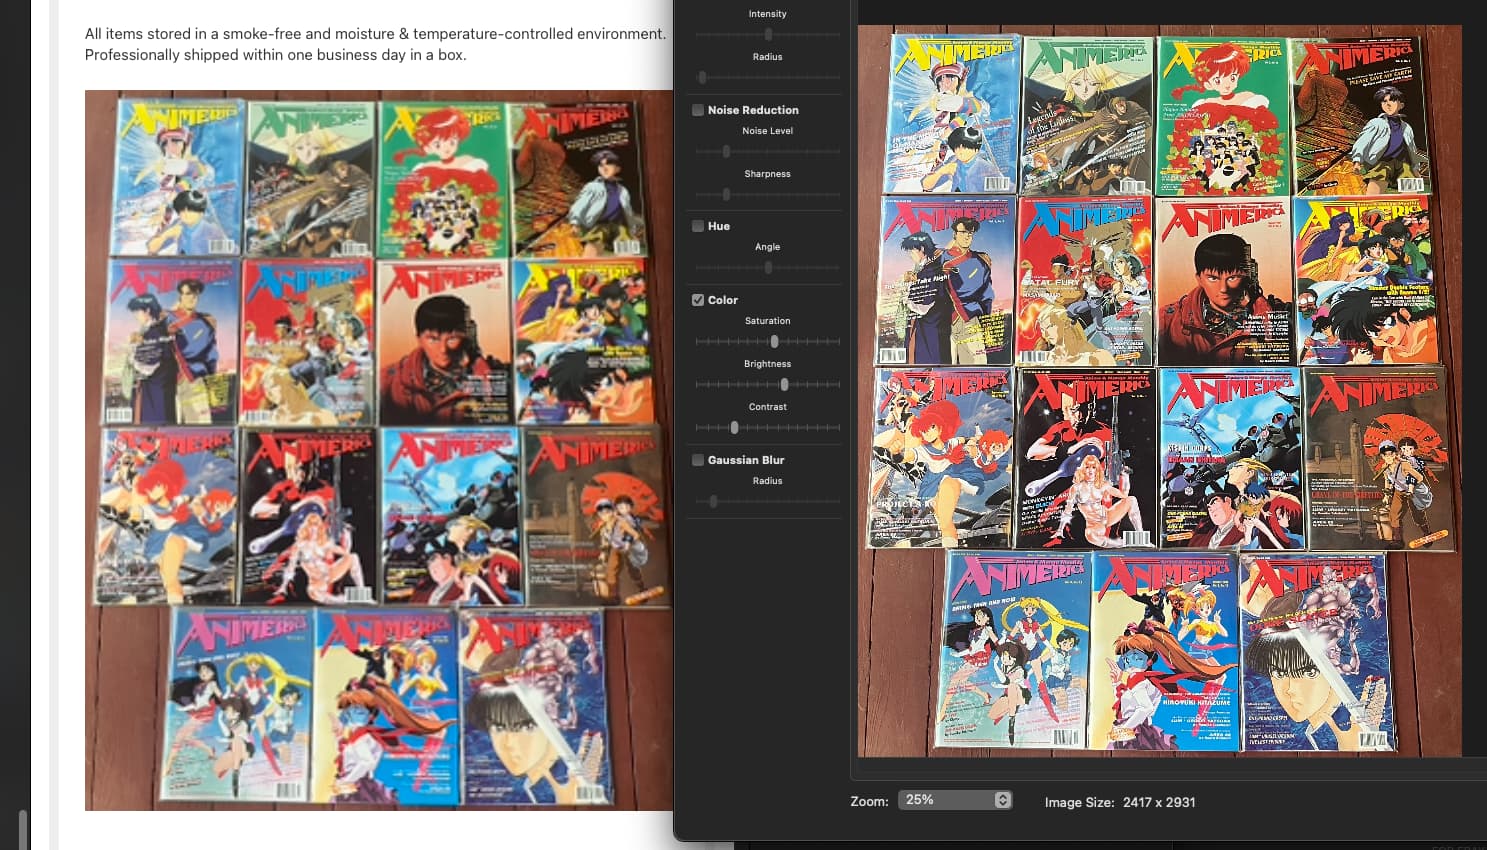Click the green Ranma cover in the webpage photo
Viewport: 1487px width, 850px height.
point(443,177)
